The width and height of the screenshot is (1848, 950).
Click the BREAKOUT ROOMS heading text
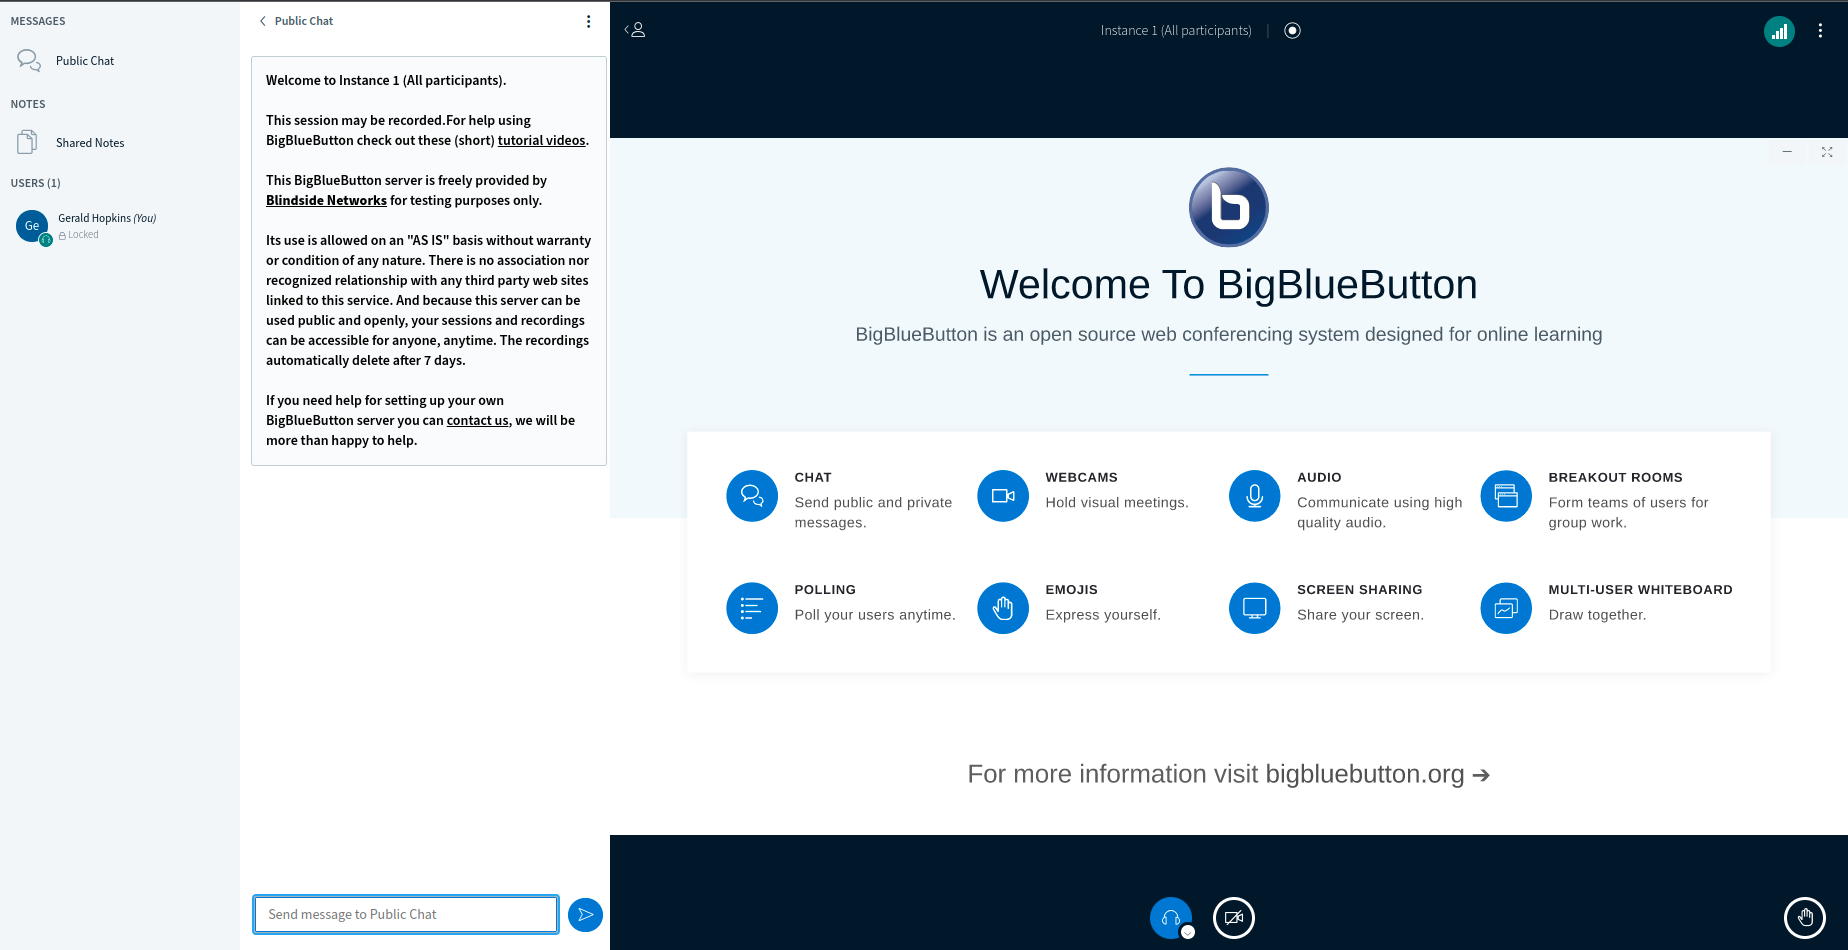click(1615, 478)
